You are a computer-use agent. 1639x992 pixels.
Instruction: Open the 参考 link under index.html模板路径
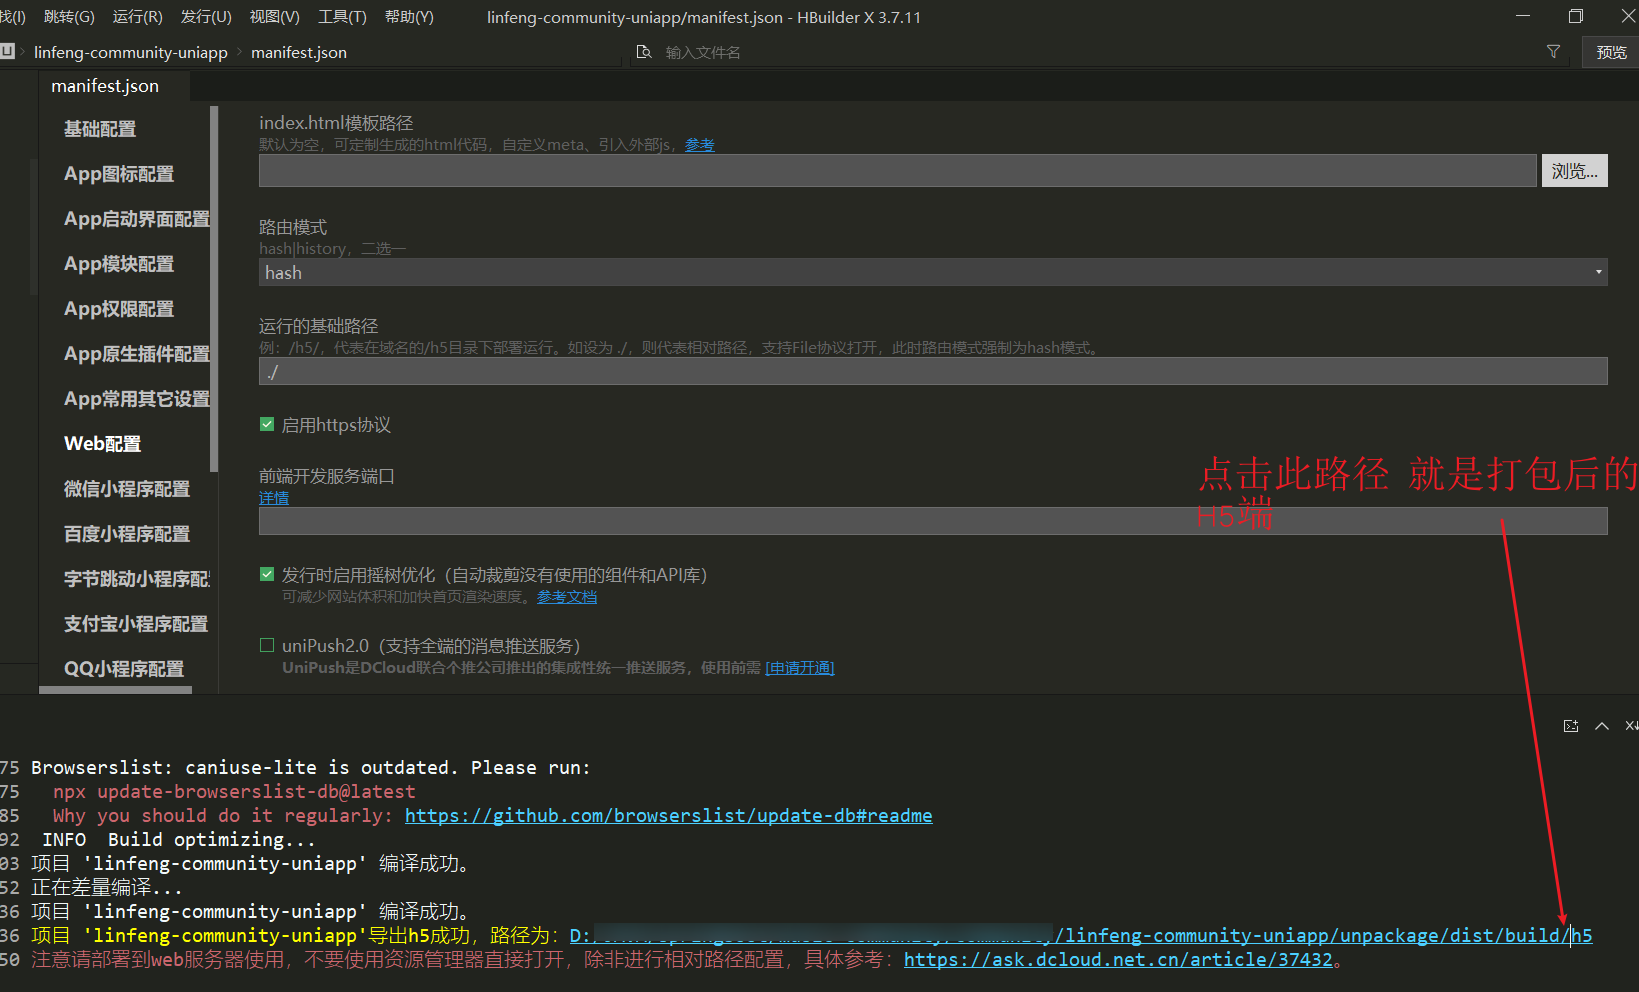point(700,145)
